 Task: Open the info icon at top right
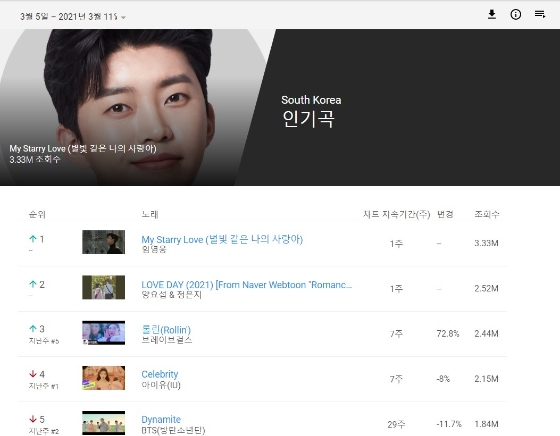(x=515, y=15)
